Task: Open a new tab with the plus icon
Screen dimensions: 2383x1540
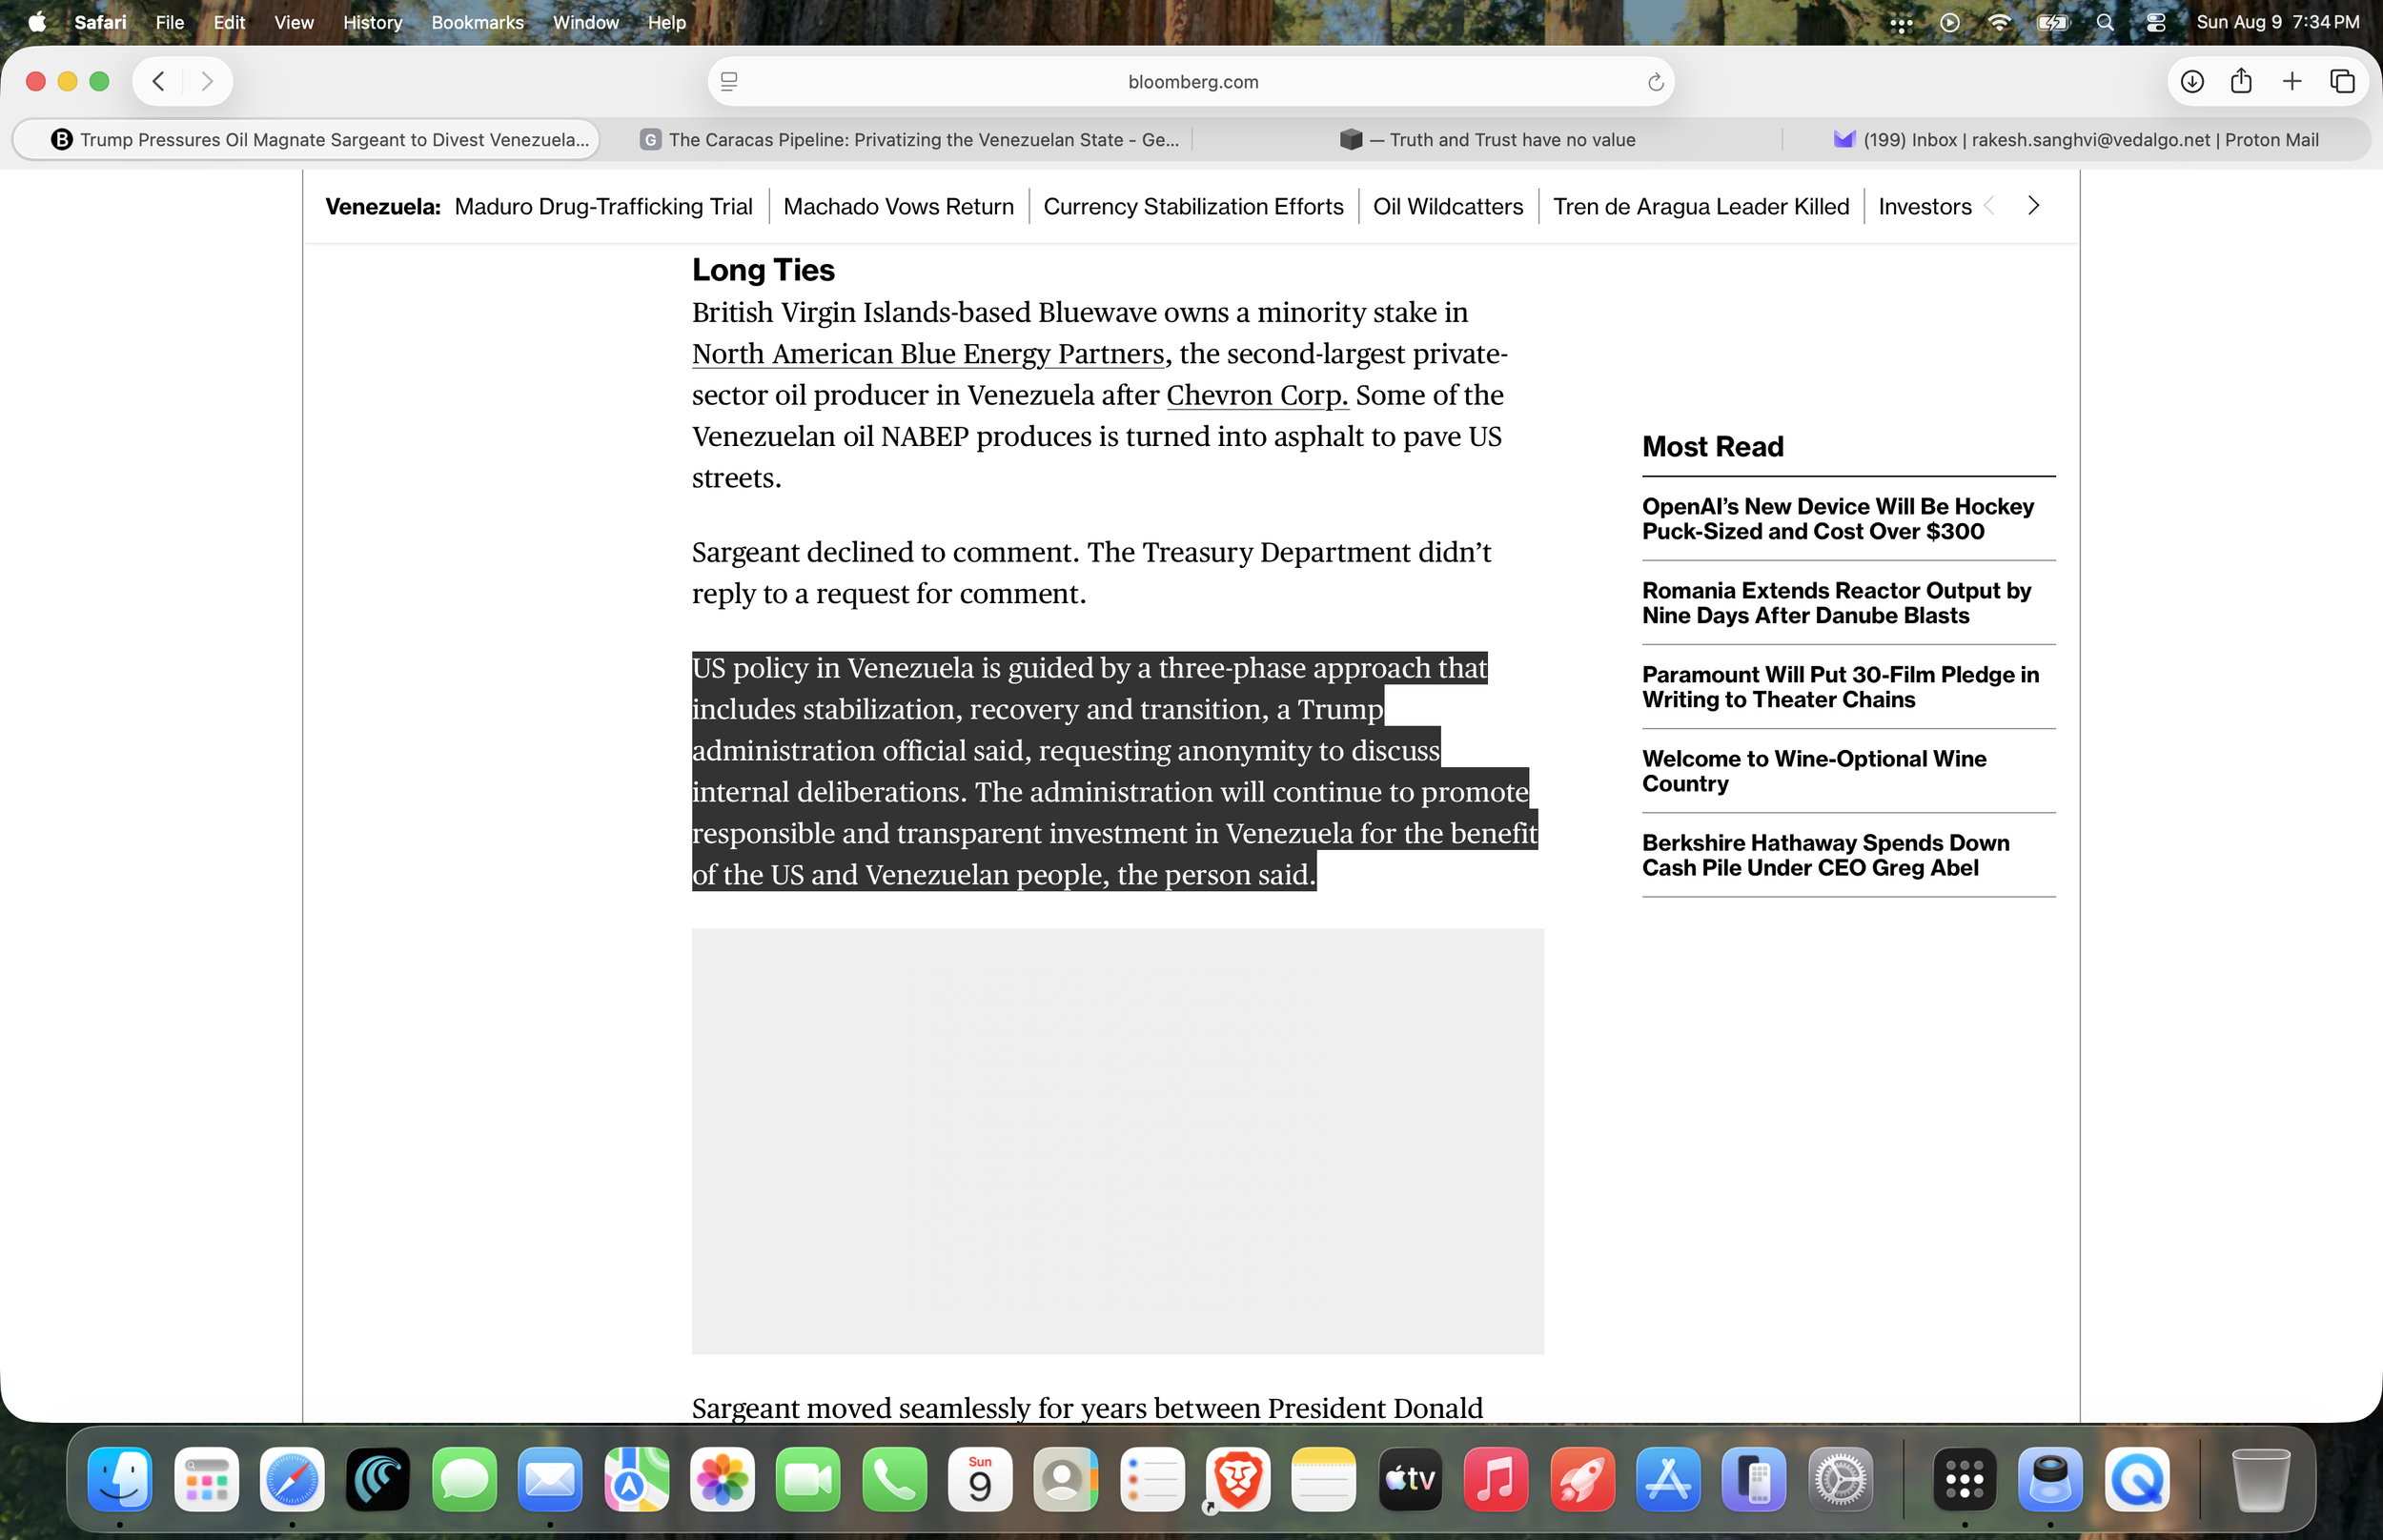Action: point(2292,81)
